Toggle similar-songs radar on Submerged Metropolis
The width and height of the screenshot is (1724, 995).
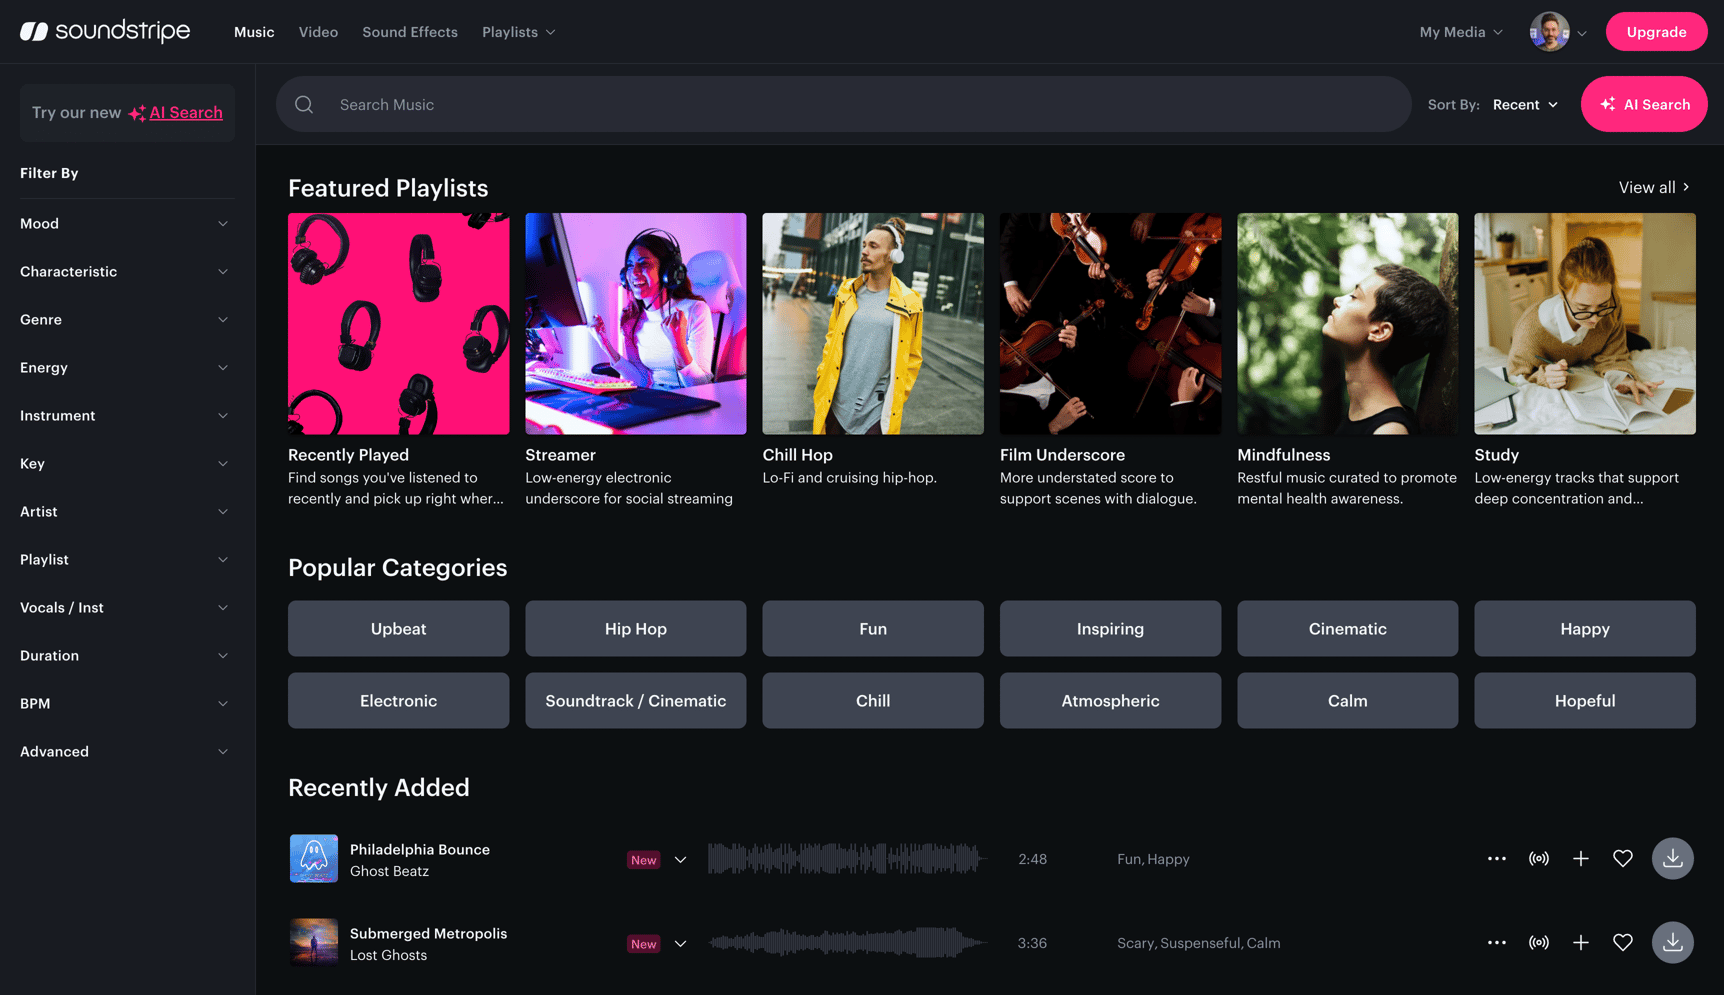[x=1538, y=942]
